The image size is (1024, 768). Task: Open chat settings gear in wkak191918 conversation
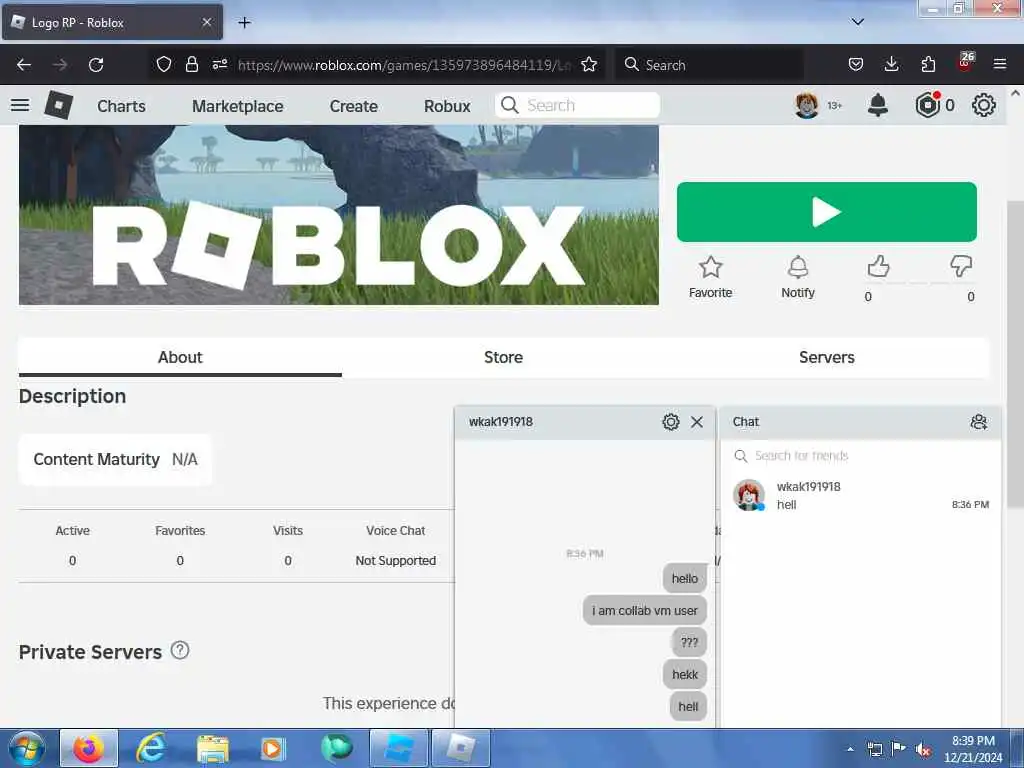(x=671, y=422)
